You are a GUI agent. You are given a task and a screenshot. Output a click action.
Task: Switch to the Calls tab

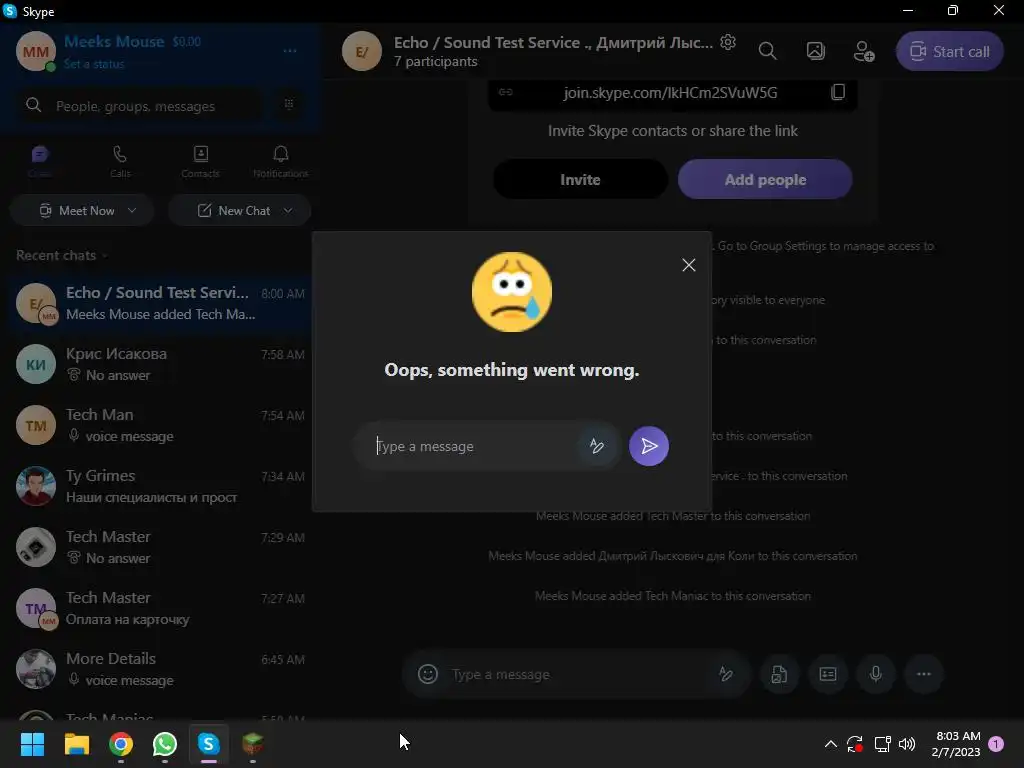(120, 161)
